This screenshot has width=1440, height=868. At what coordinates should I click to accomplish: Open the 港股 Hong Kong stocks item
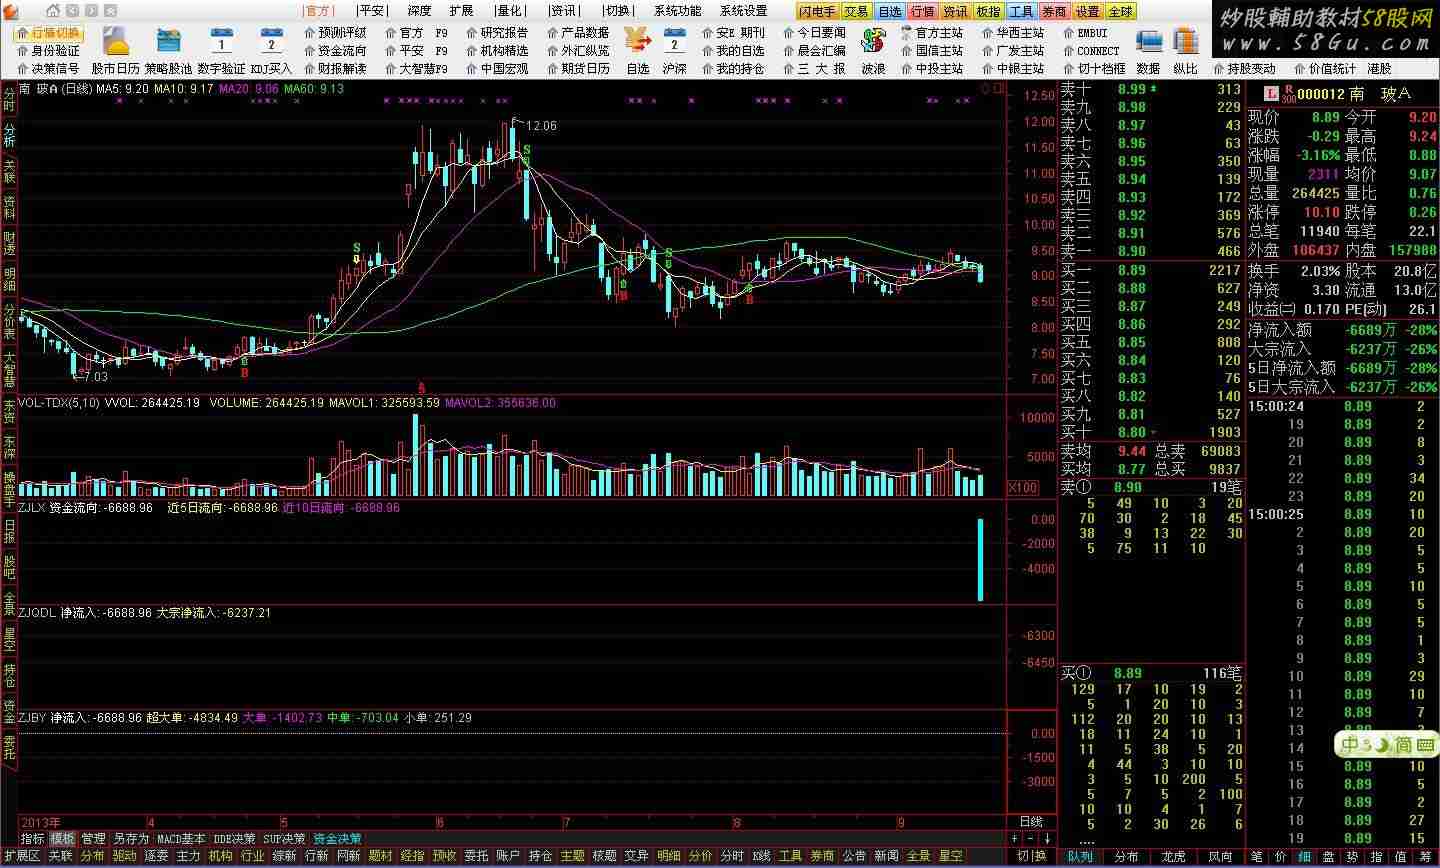click(x=1380, y=69)
